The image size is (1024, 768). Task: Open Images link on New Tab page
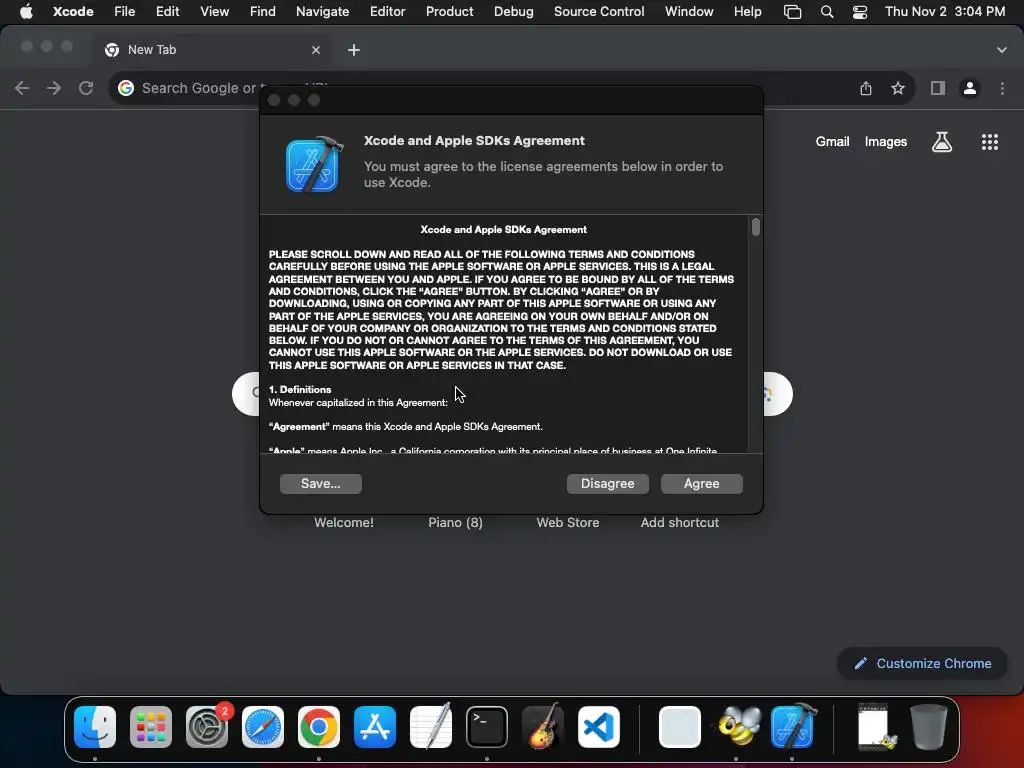pyautogui.click(x=886, y=142)
